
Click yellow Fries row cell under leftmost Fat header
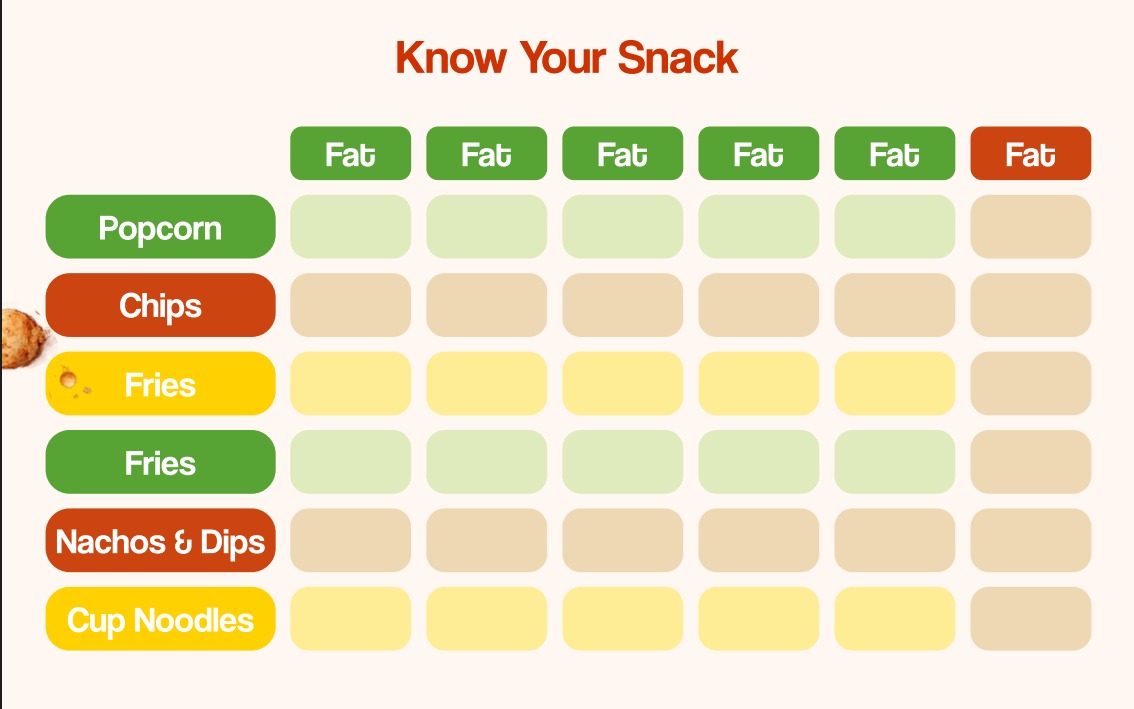click(x=351, y=383)
